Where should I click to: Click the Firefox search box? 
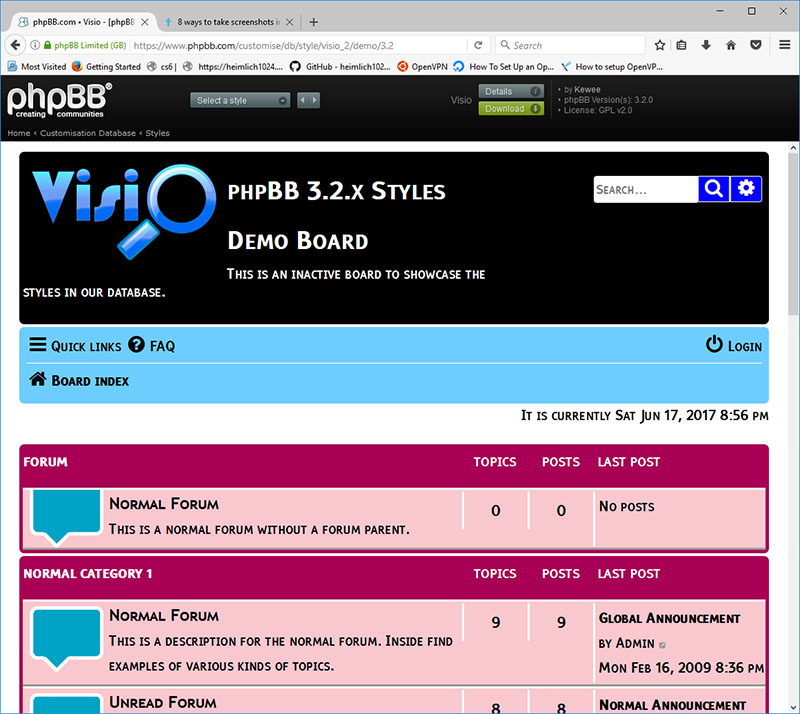(x=570, y=45)
